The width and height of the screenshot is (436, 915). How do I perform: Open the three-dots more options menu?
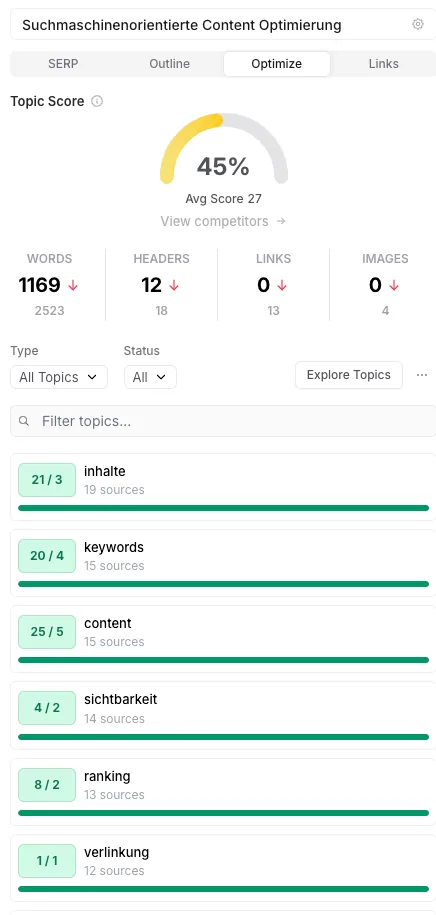click(422, 375)
